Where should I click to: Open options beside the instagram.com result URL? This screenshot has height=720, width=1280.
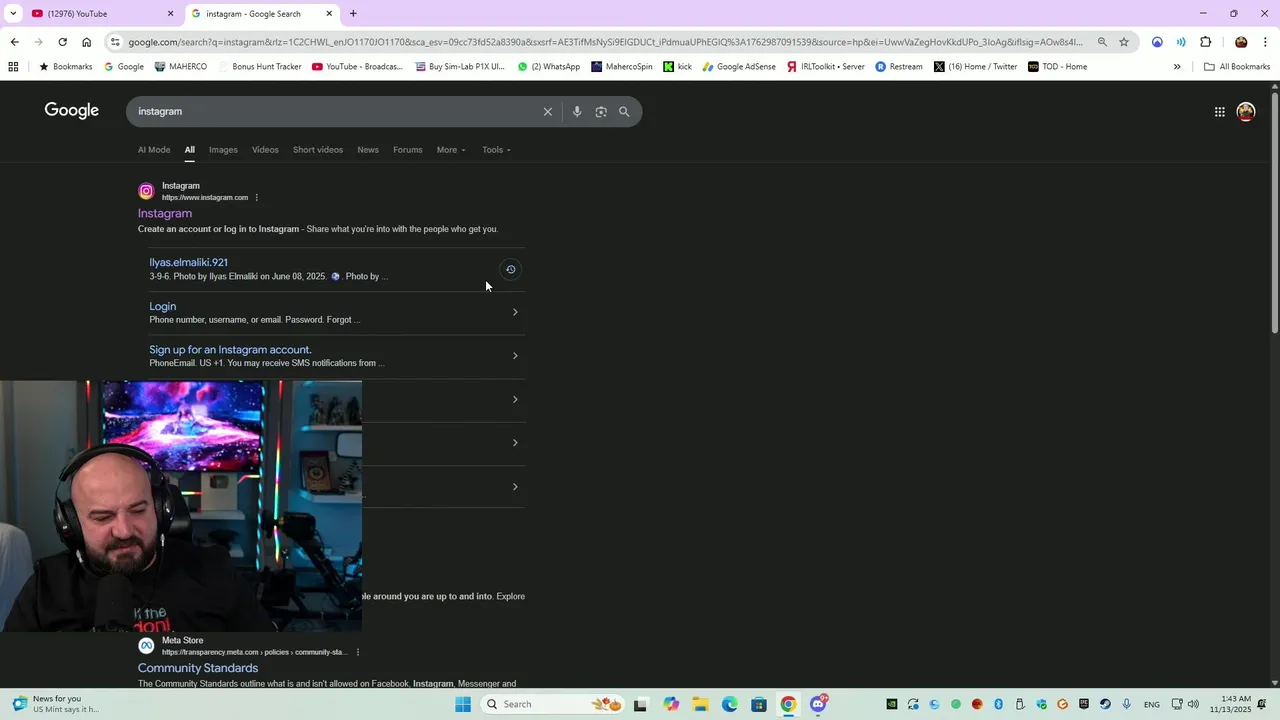(257, 198)
